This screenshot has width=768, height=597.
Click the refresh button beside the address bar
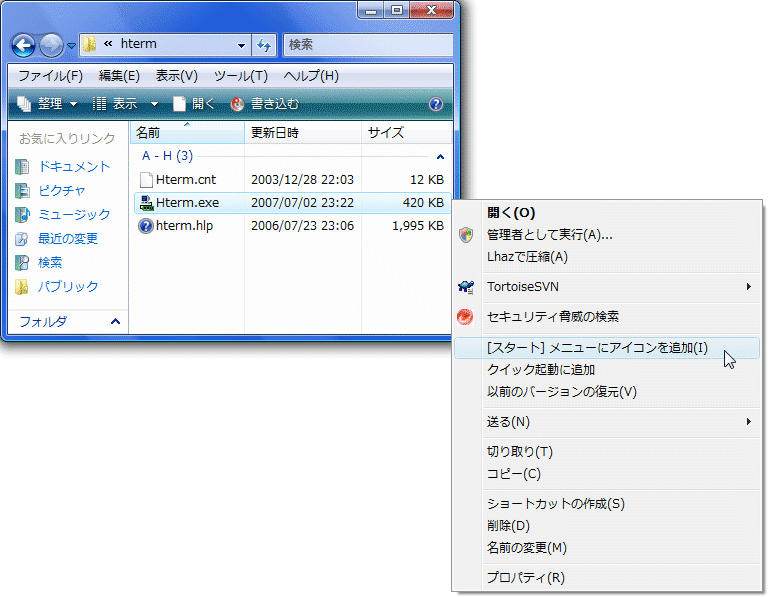[264, 46]
